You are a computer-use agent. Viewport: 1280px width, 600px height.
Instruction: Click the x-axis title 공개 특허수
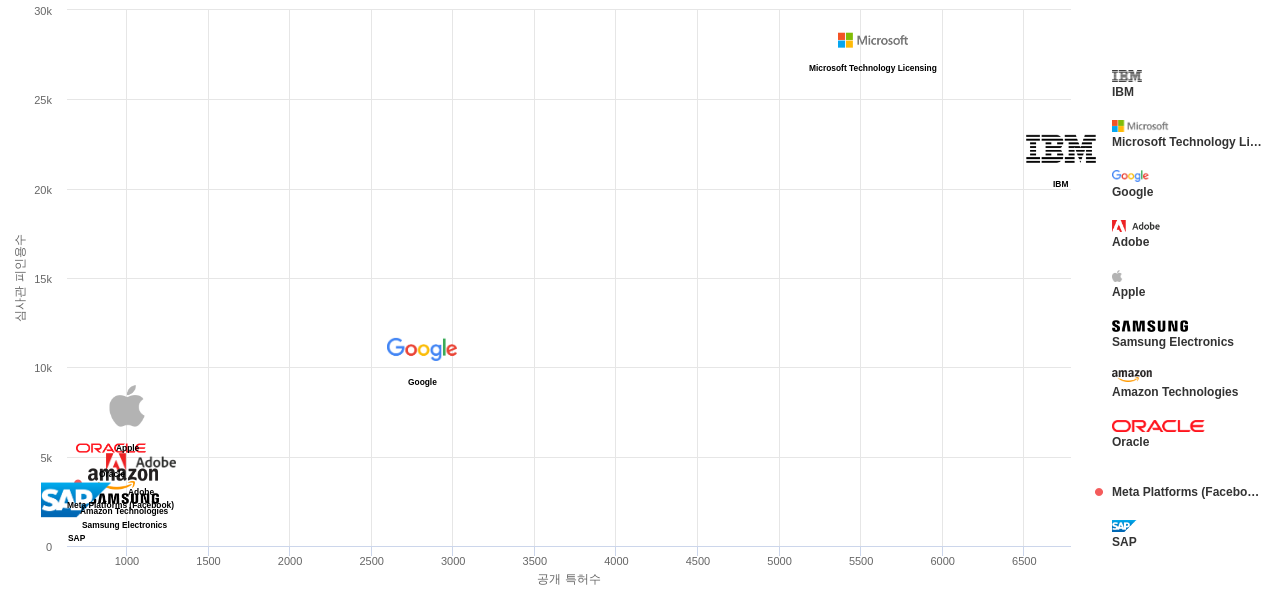[569, 579]
